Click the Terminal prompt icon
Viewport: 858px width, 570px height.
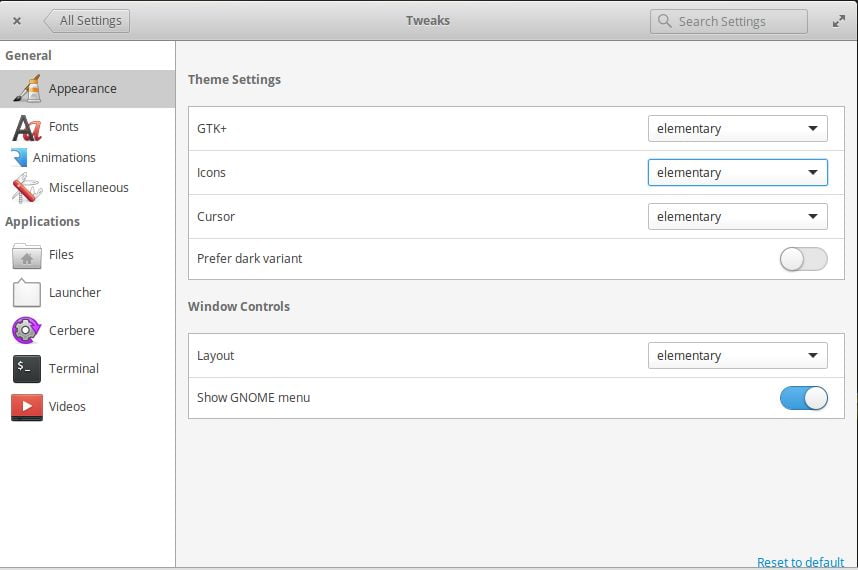27,369
